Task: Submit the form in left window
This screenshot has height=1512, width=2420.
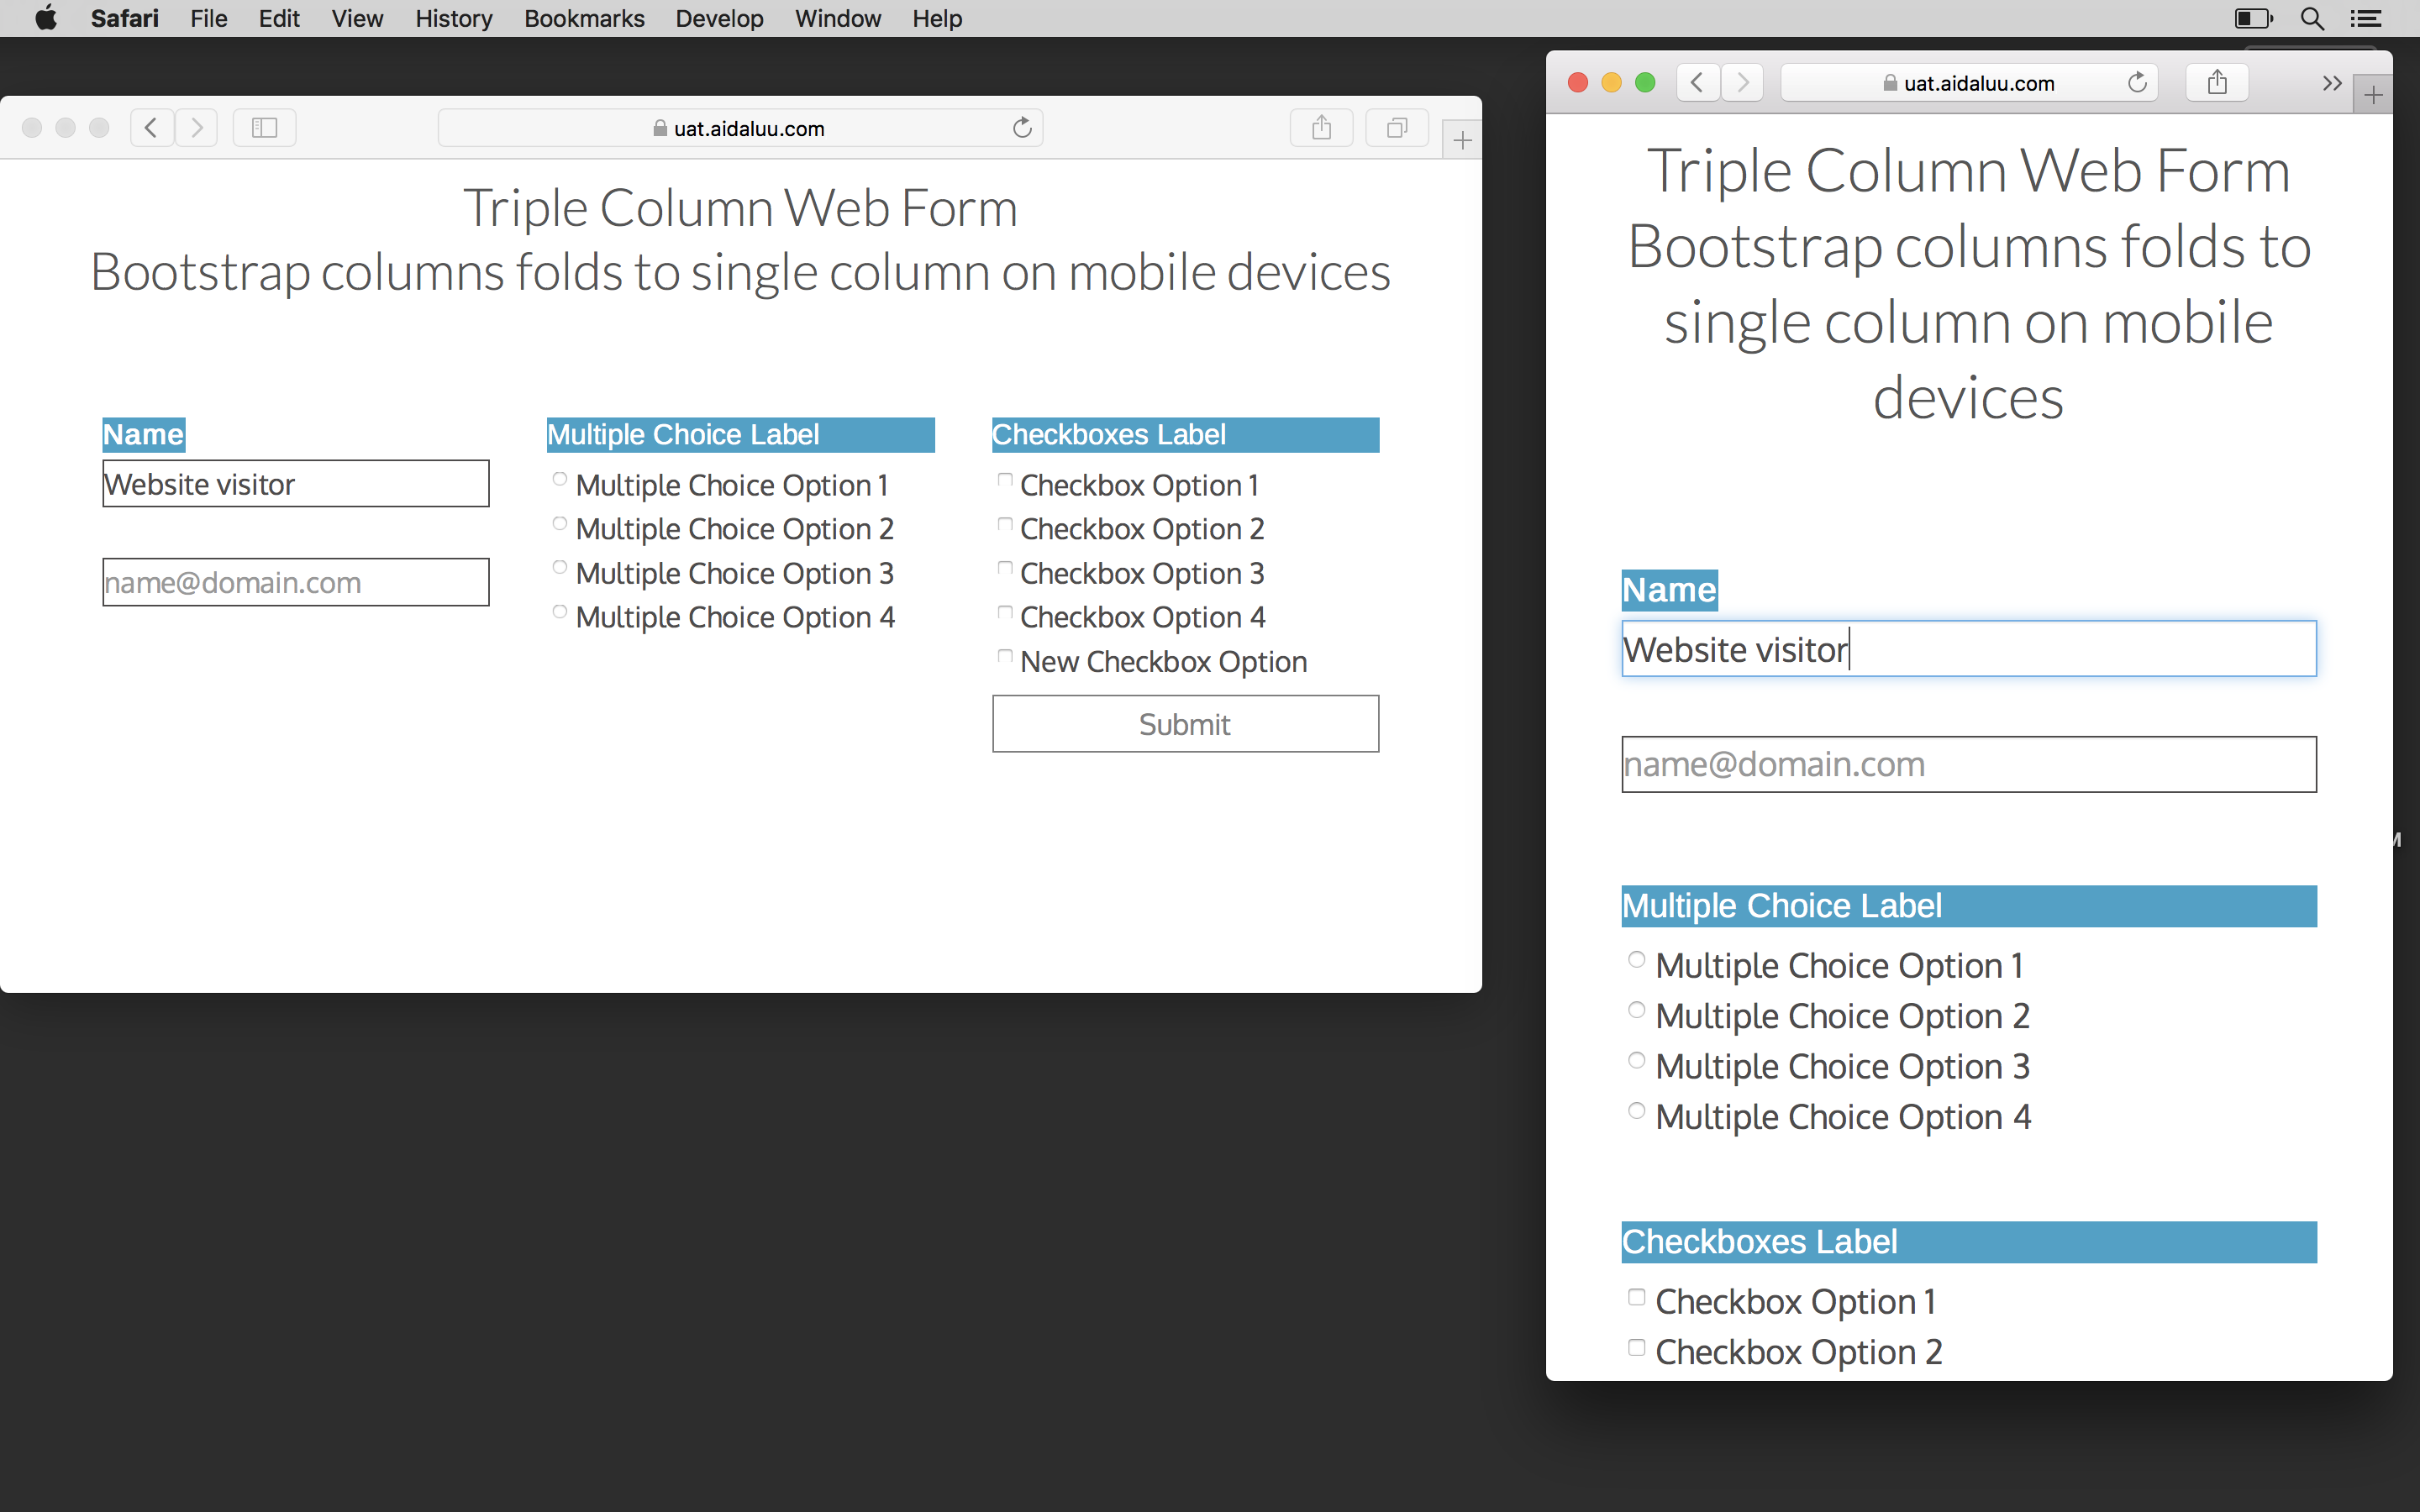Action: click(x=1185, y=724)
